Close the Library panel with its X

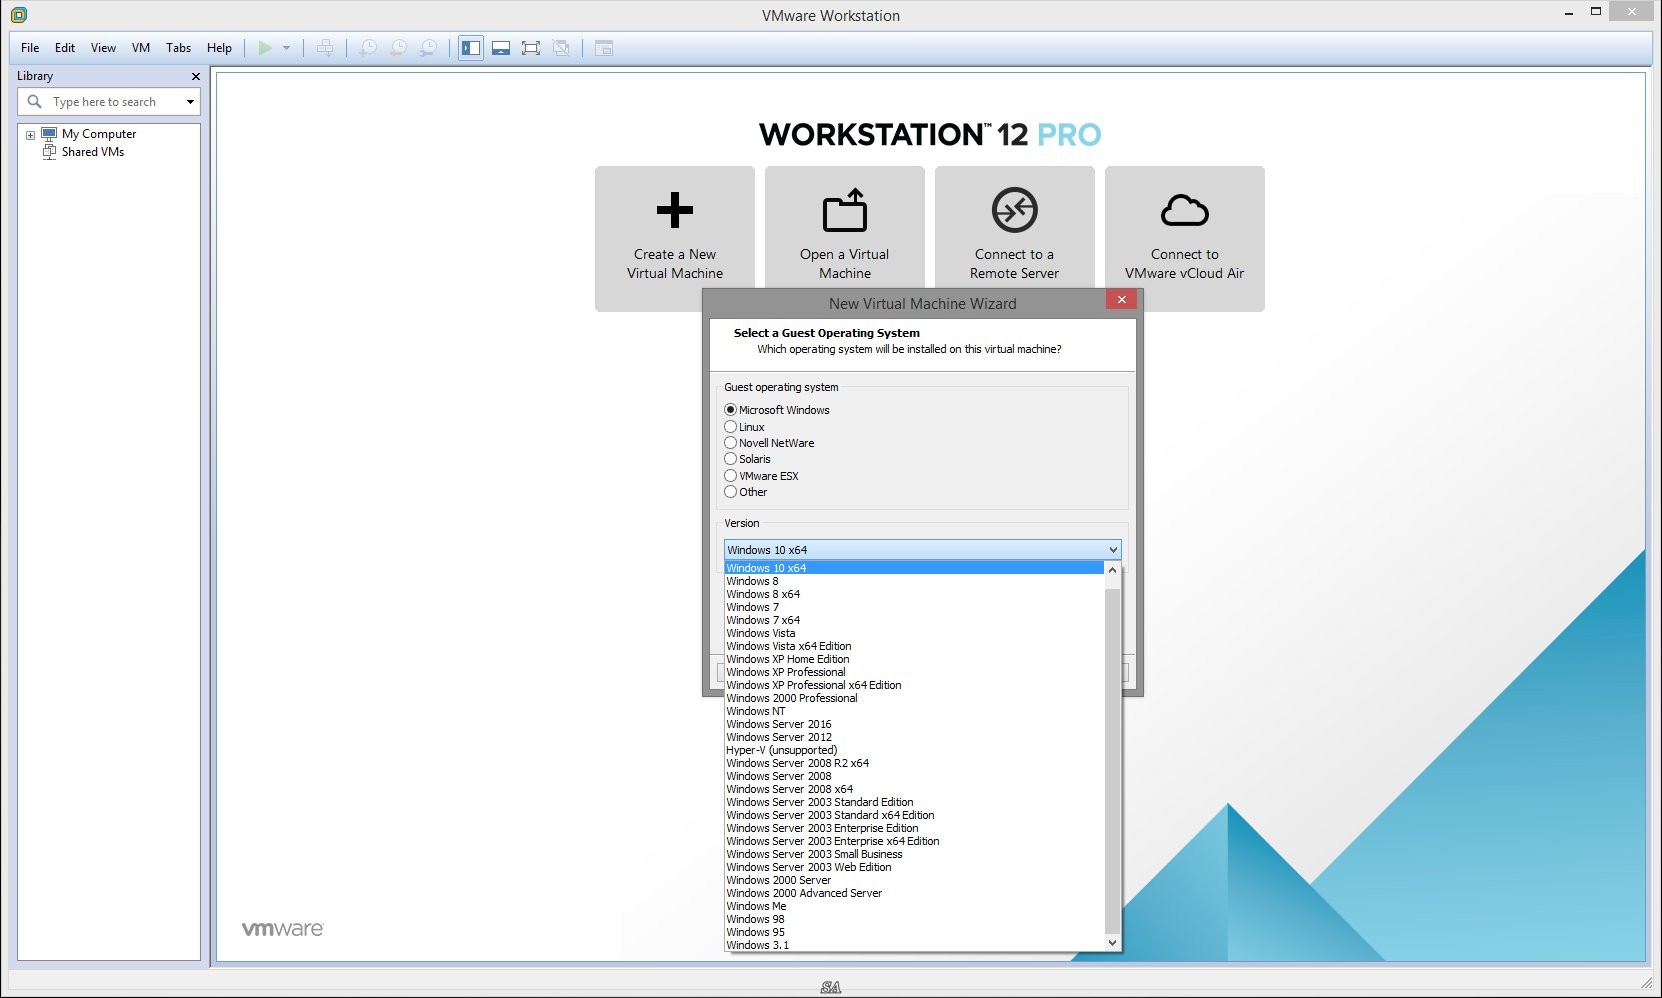point(195,76)
